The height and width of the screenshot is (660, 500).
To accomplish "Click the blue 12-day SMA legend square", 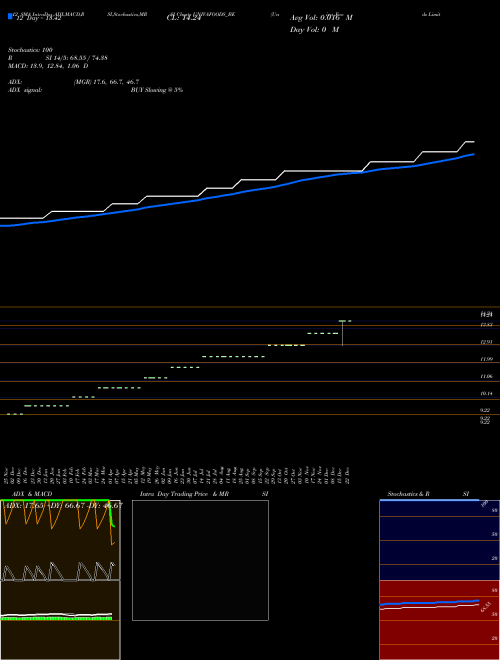I will tap(10, 17).
